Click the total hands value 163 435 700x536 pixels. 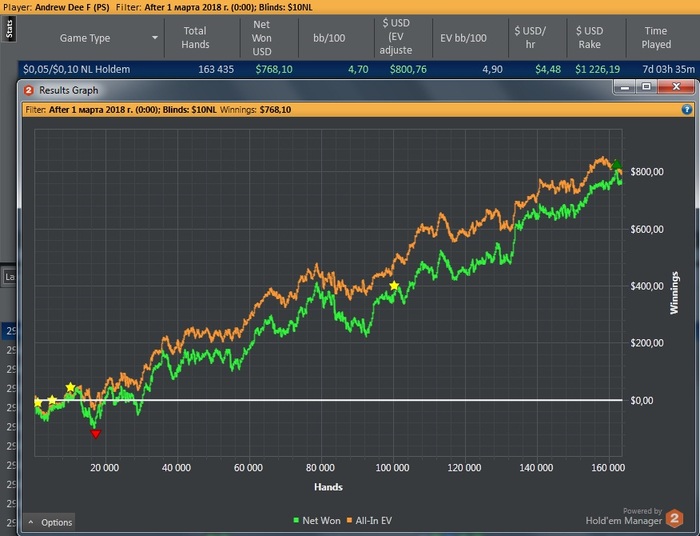click(216, 70)
